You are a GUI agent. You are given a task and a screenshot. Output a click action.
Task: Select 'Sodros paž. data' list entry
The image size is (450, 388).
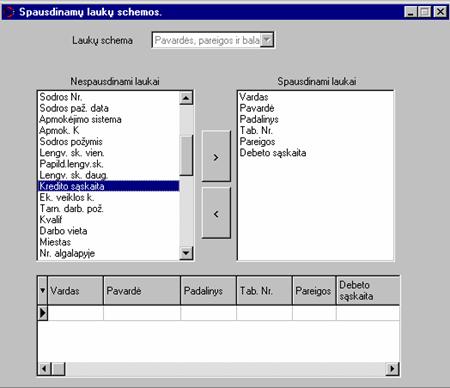tap(108, 108)
